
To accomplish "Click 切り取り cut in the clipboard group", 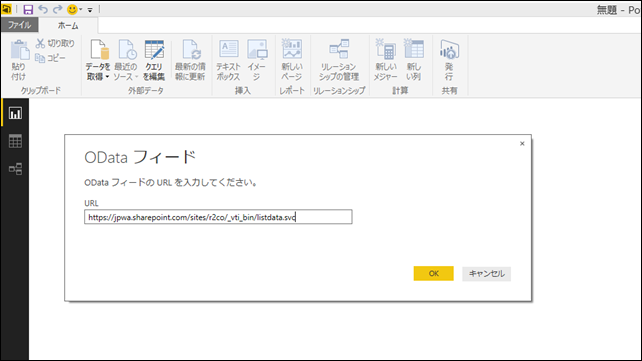I will 55,43.
